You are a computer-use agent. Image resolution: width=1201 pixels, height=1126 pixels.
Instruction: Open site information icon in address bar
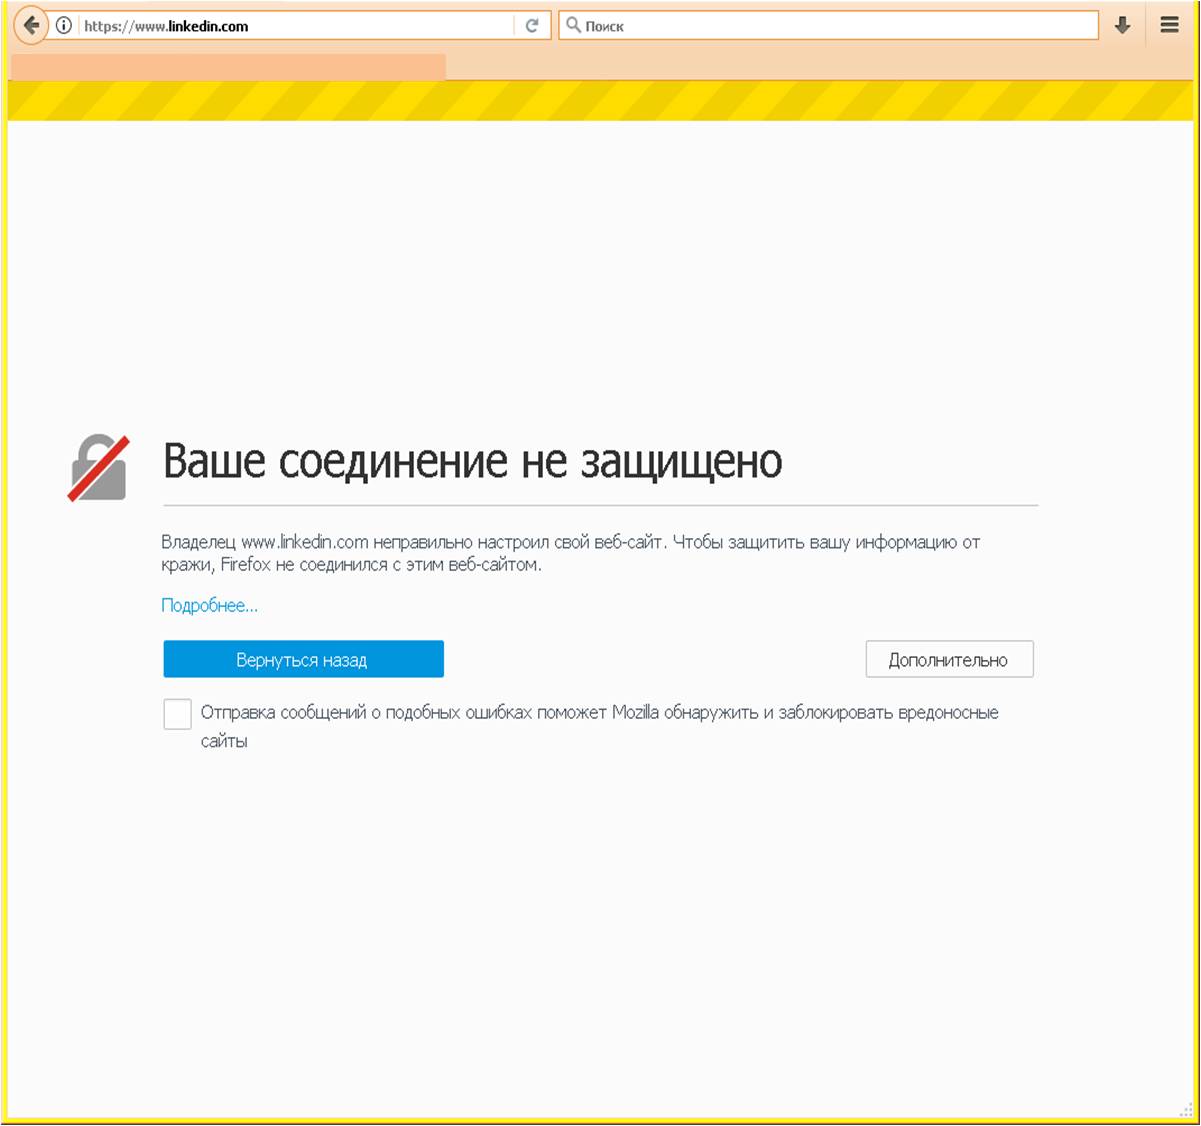click(x=64, y=26)
